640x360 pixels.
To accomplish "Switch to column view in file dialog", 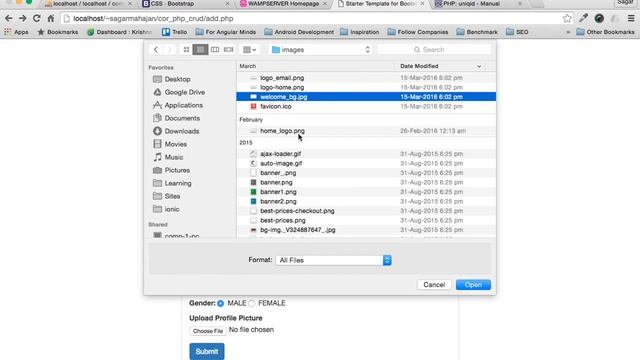I will tap(215, 49).
